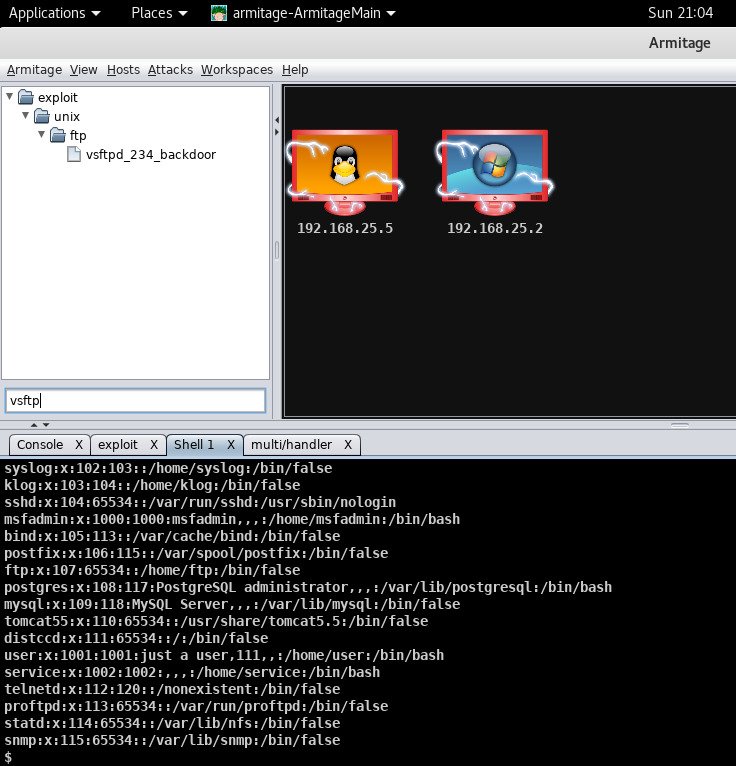Open the Workspaces menu
Image resolution: width=736 pixels, height=766 pixels.
pyautogui.click(x=237, y=70)
